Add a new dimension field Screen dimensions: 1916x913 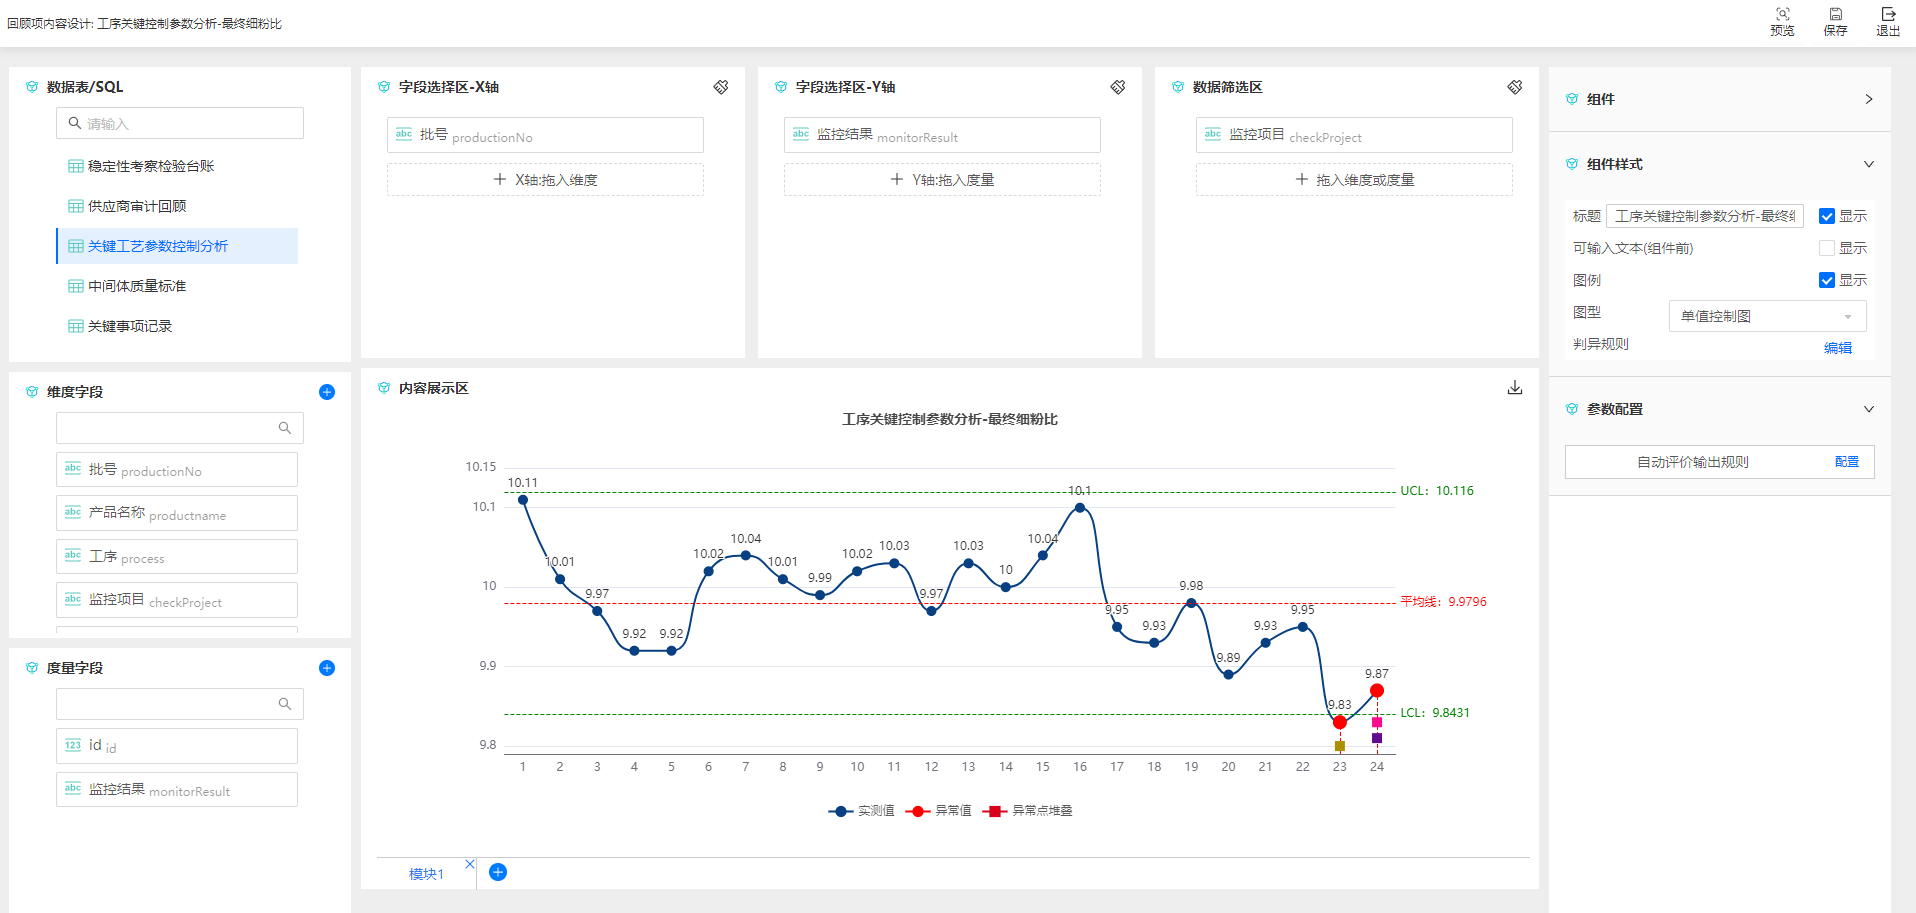(327, 392)
